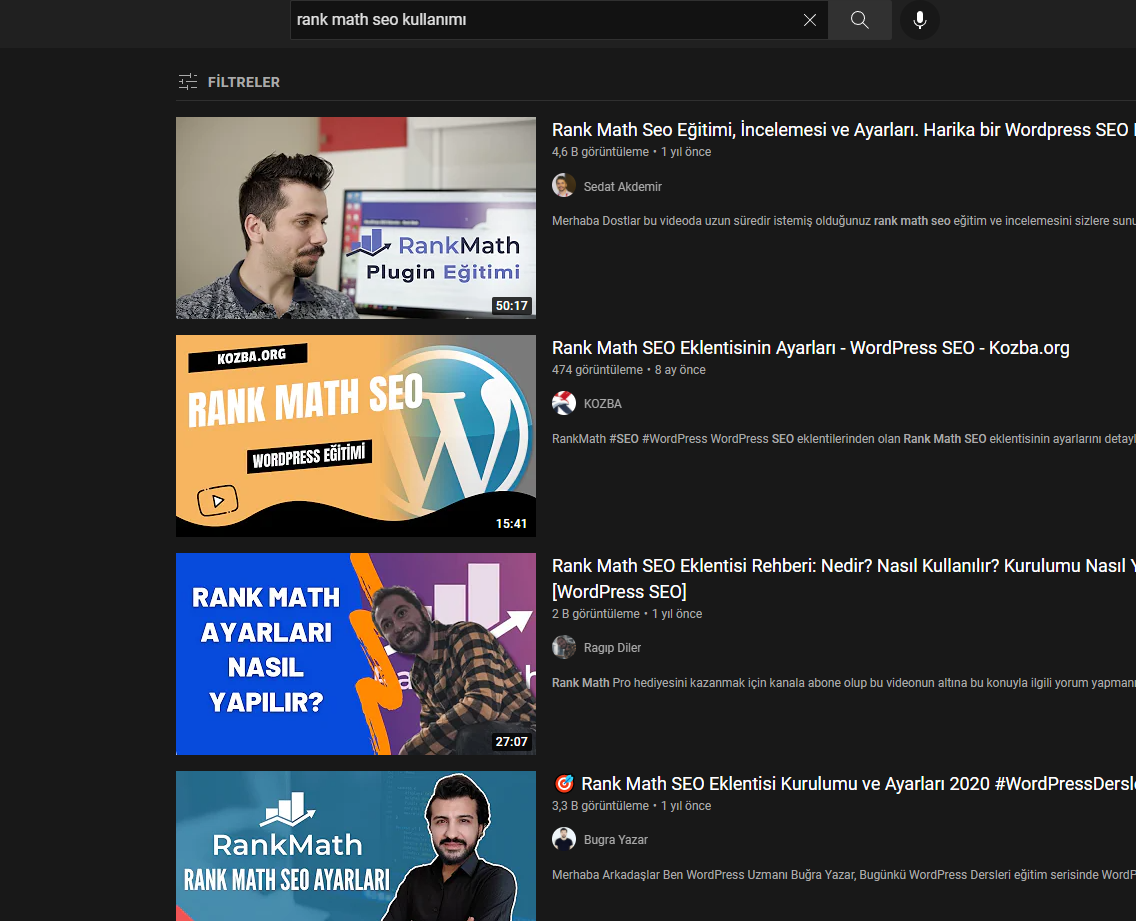Click the 50:17 duration badge

pyautogui.click(x=511, y=306)
